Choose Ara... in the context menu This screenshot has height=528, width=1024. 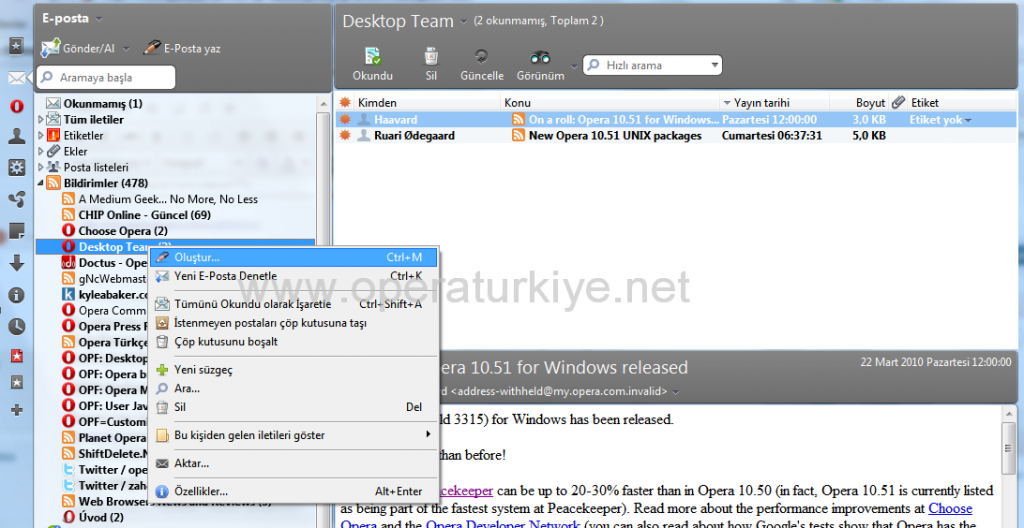pos(294,388)
